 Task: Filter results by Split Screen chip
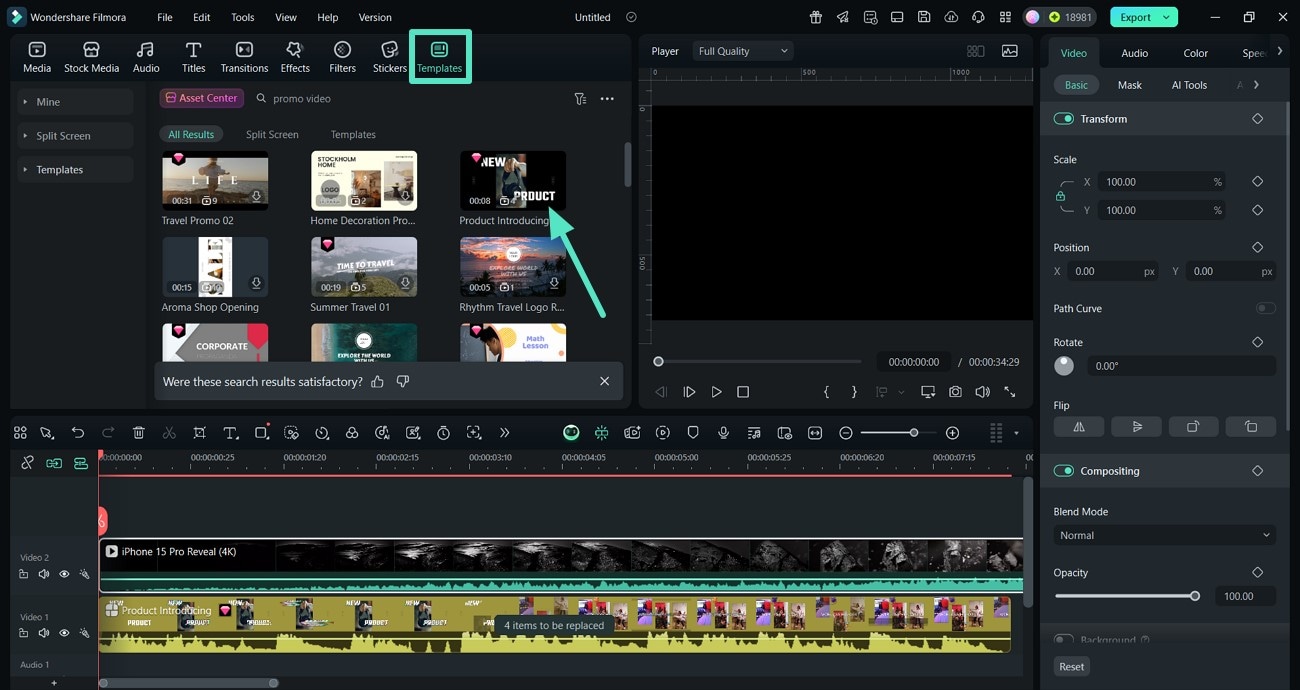[272, 134]
